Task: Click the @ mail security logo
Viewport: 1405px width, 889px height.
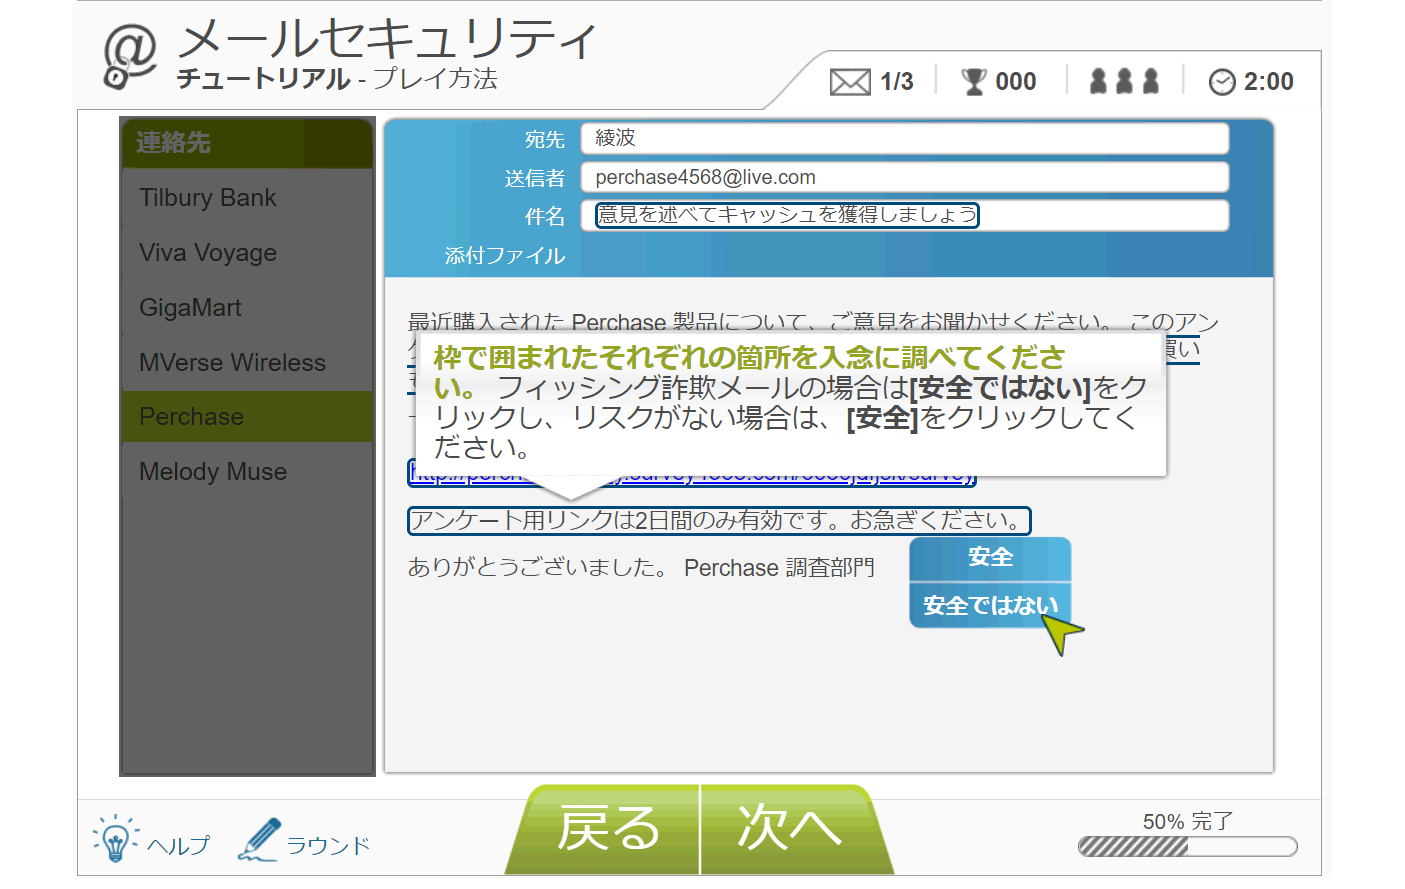Action: (x=130, y=57)
